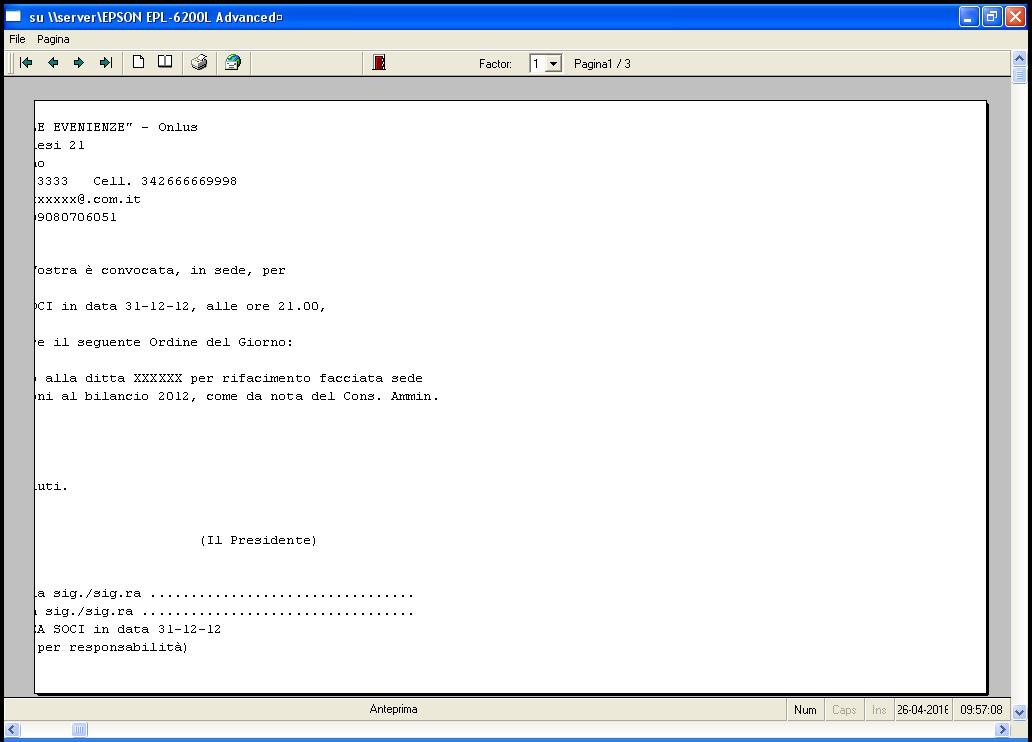Close the preview window
1032x742 pixels.
[x=1016, y=16]
